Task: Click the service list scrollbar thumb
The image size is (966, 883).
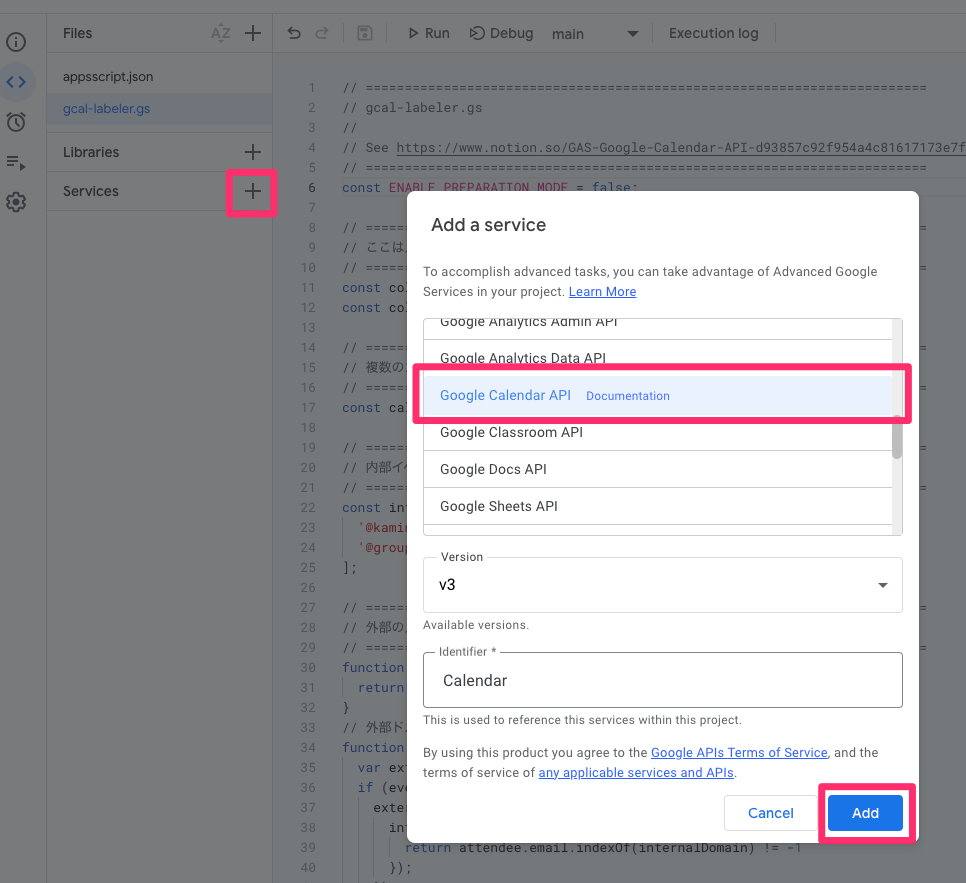Action: click(x=897, y=437)
